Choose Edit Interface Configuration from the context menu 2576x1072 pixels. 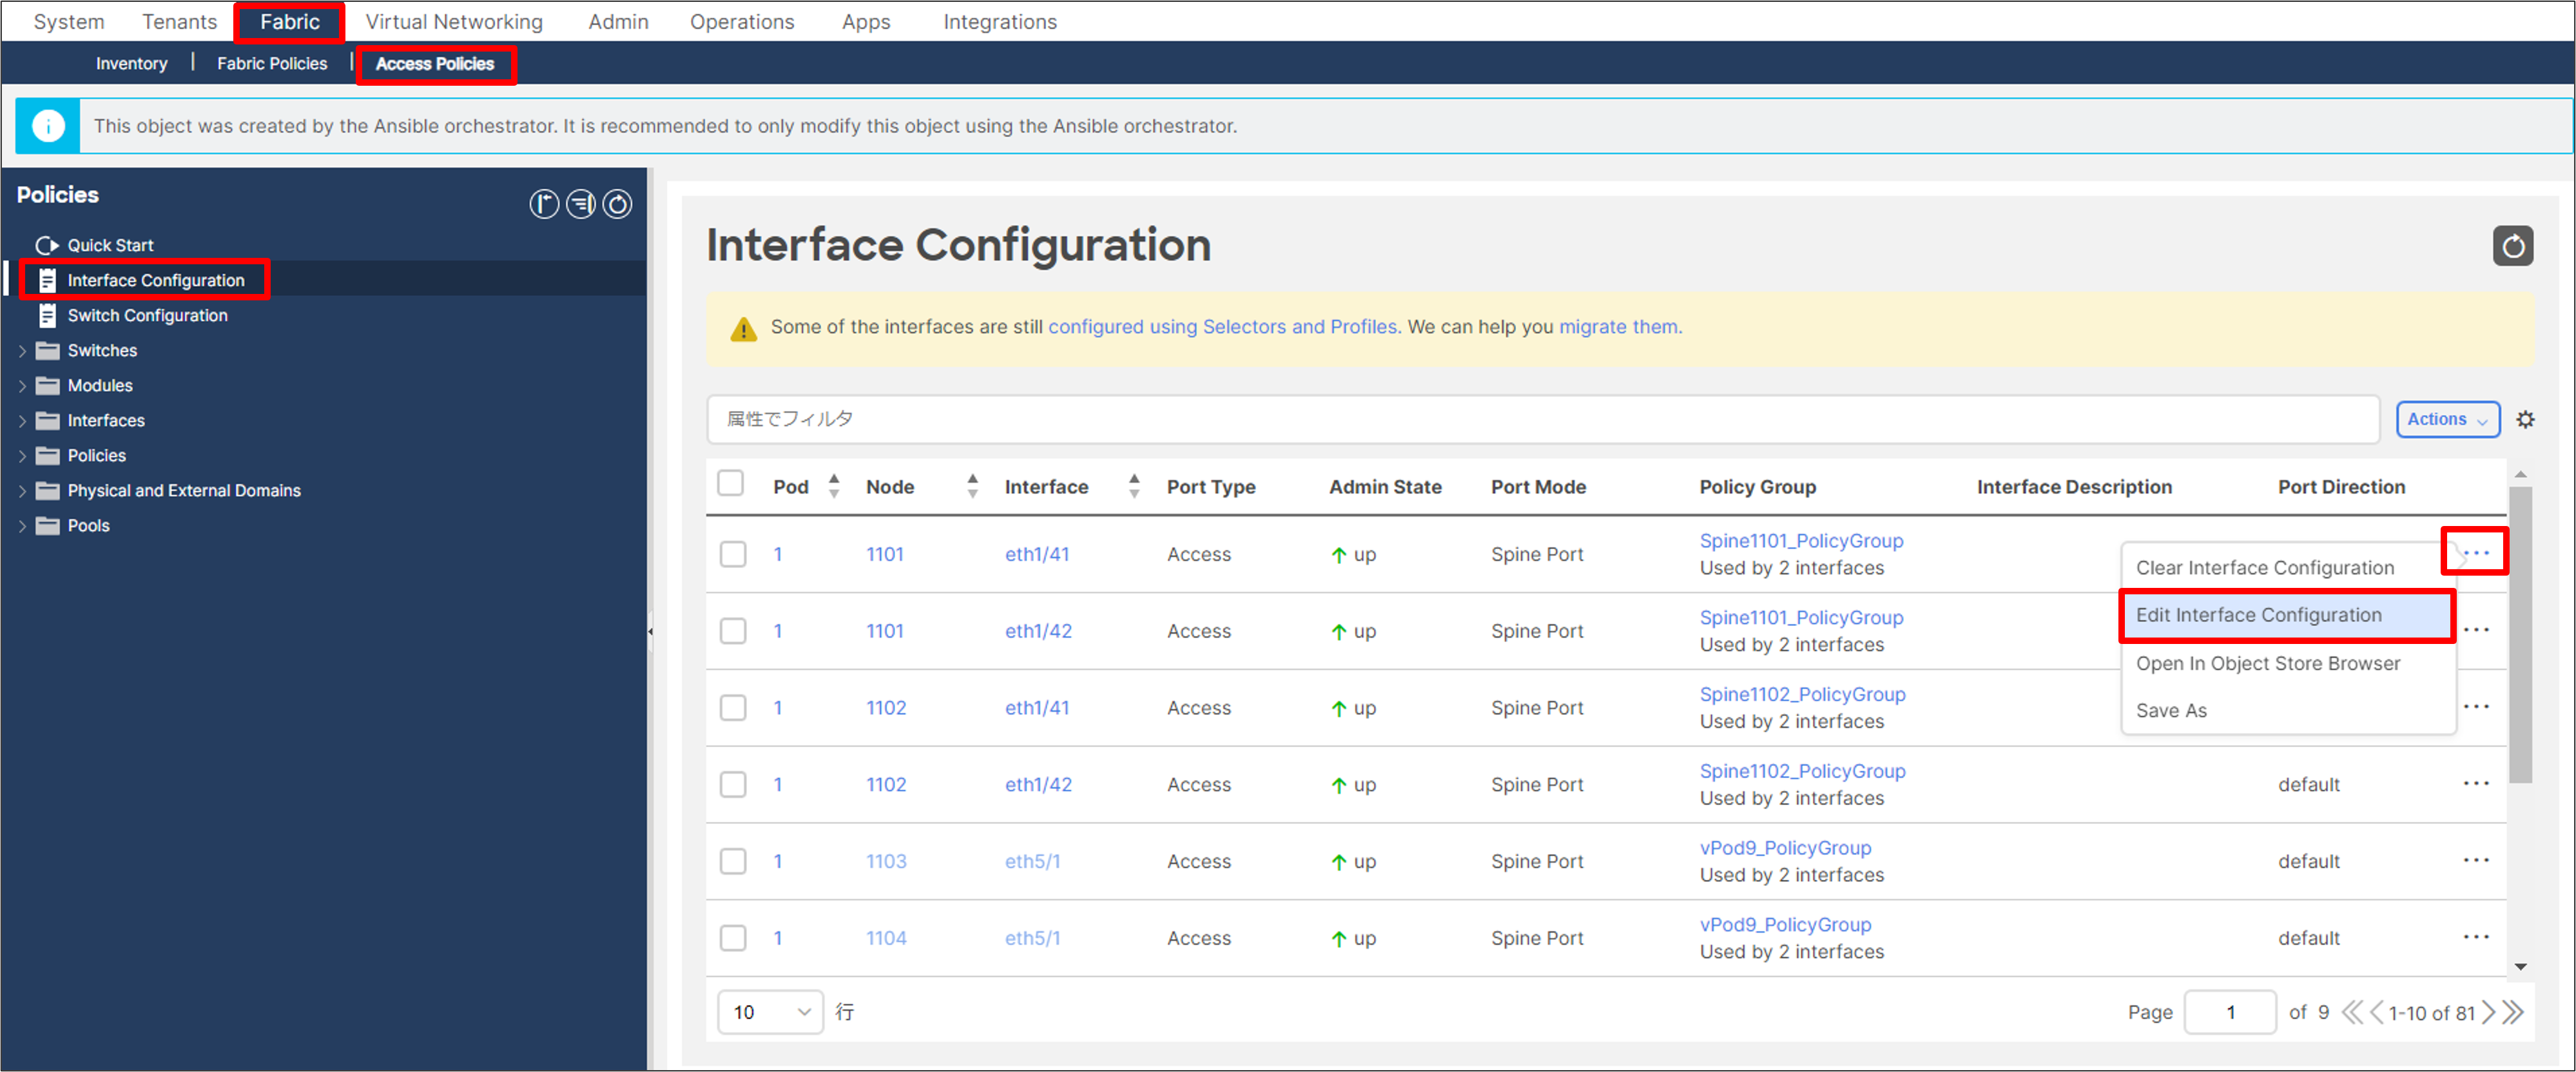click(2259, 614)
